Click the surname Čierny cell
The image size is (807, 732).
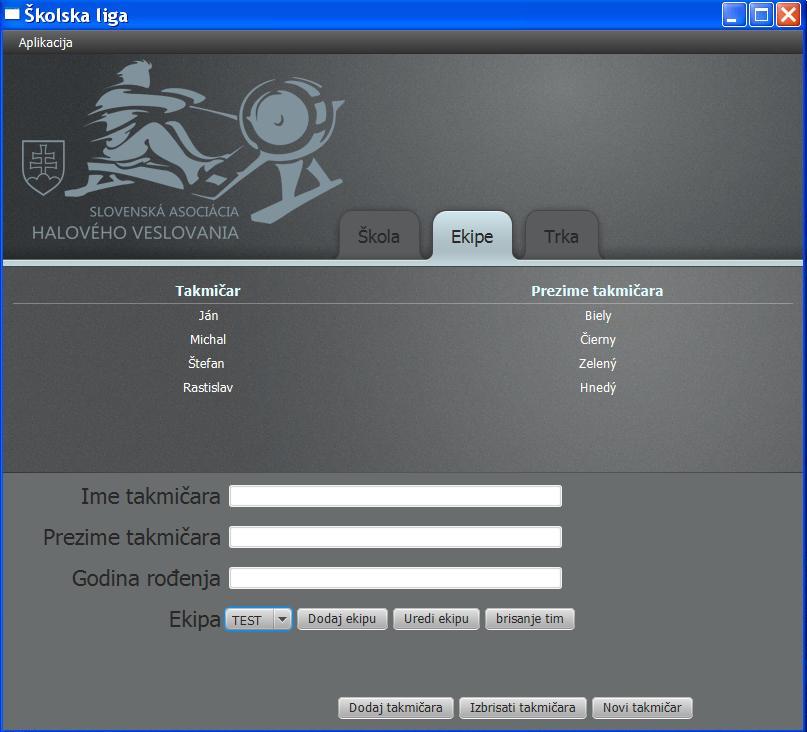[x=598, y=340]
